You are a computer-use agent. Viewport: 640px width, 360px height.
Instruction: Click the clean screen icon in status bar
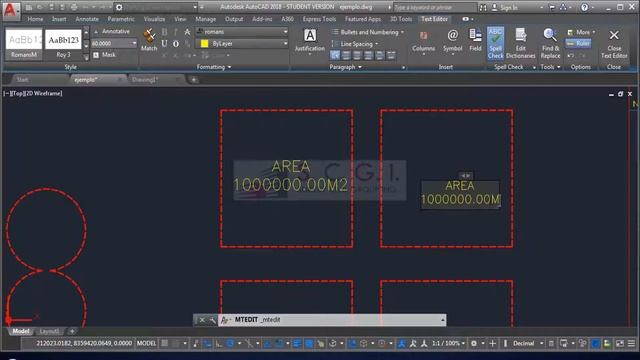pyautogui.click(x=619, y=343)
